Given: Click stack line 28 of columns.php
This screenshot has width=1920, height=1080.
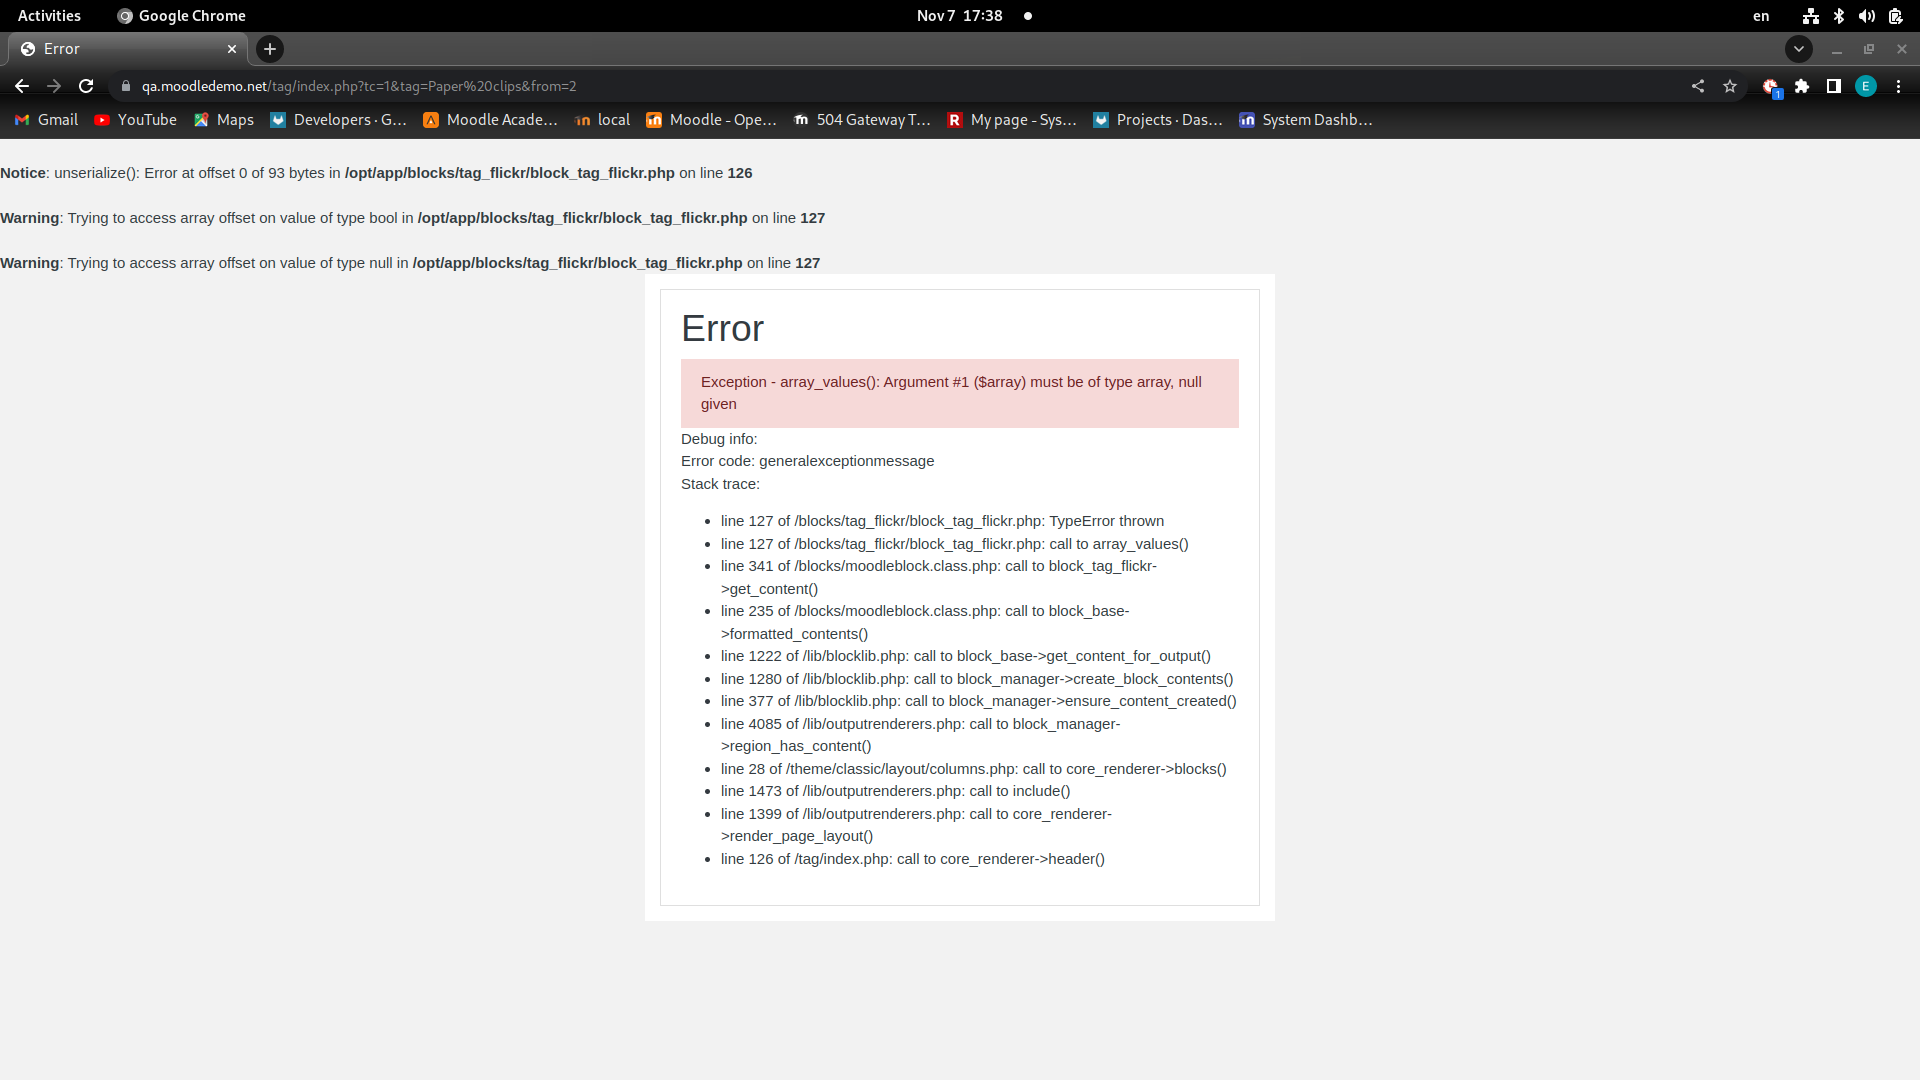Looking at the screenshot, I should [x=973, y=769].
